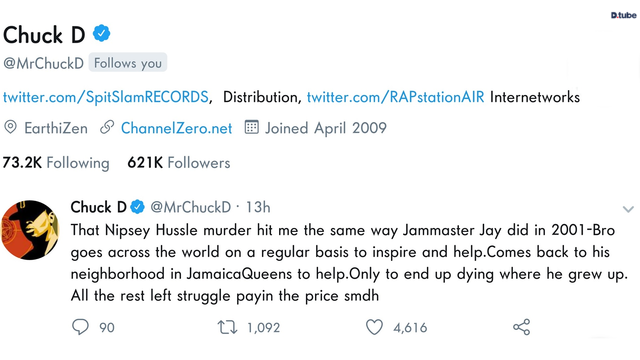This screenshot has width=640, height=360.
Task: Click the D.tube logo watermark
Action: coord(623,15)
